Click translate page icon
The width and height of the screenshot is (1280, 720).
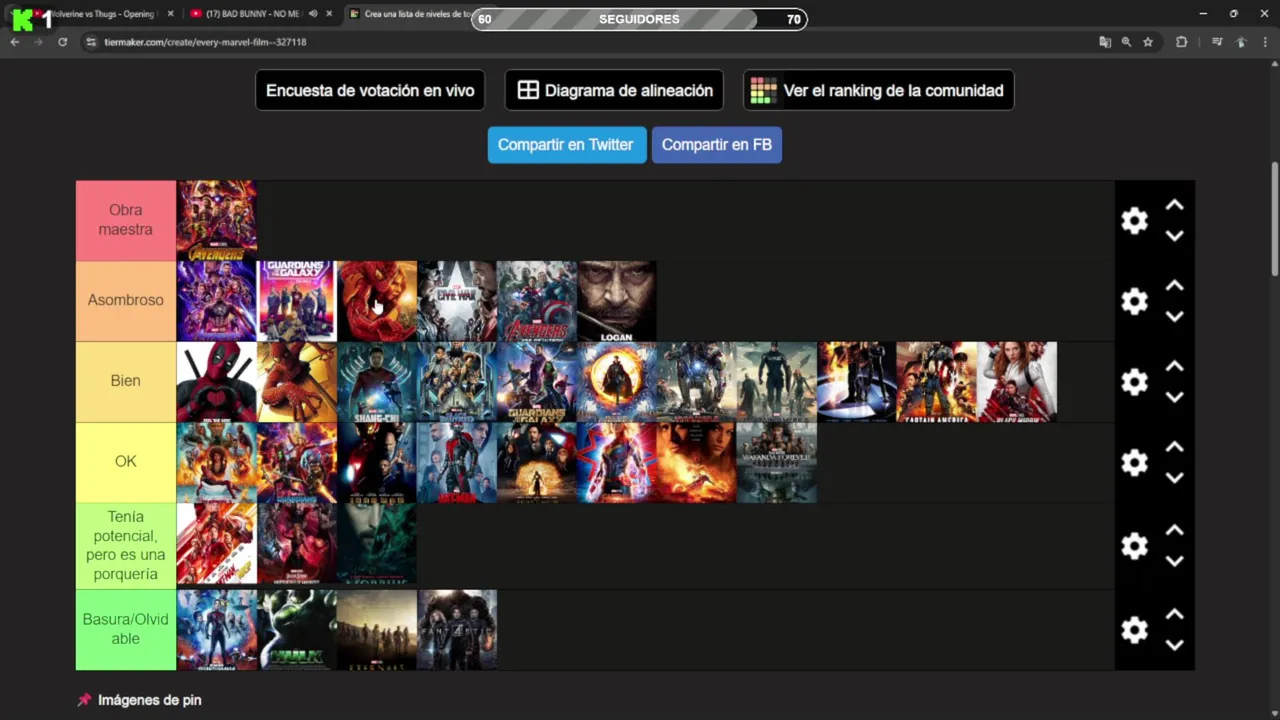tap(1105, 42)
